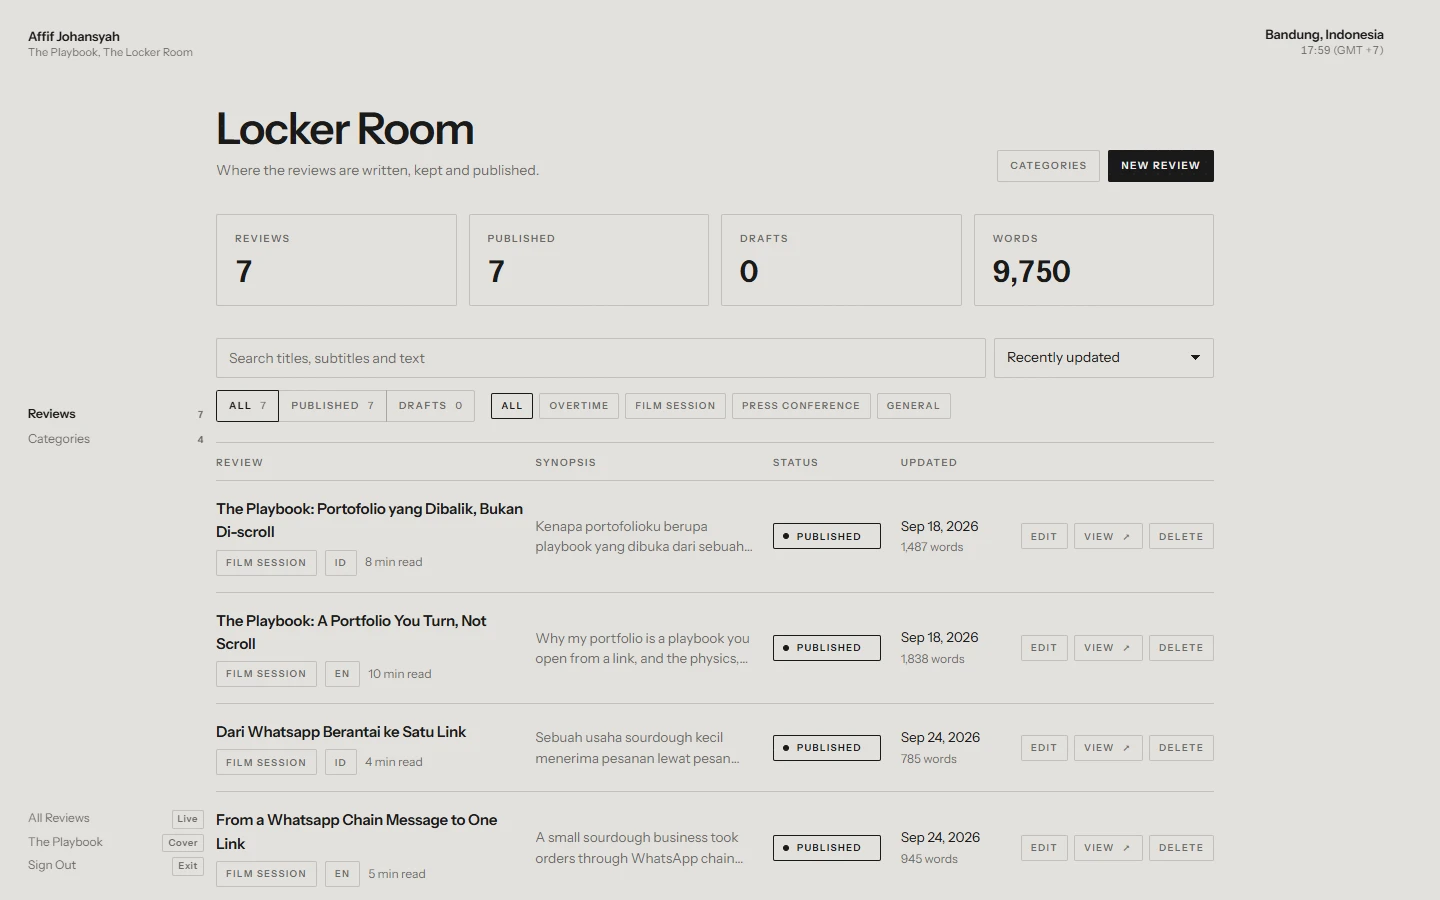Open title 'Dari Whatsapp Berantai ke Satu Link'
The height and width of the screenshot is (900, 1440).
pos(341,732)
